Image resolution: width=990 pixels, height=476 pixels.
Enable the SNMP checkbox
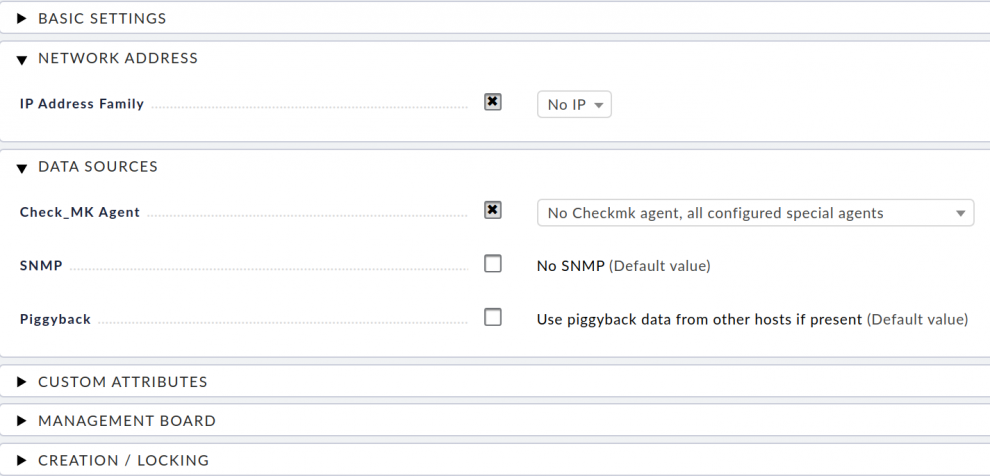click(x=492, y=263)
